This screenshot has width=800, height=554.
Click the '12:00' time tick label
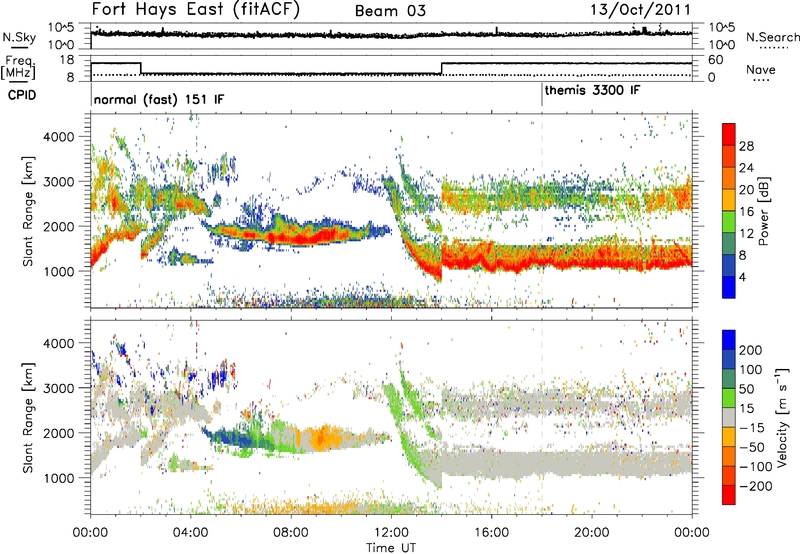(x=391, y=533)
